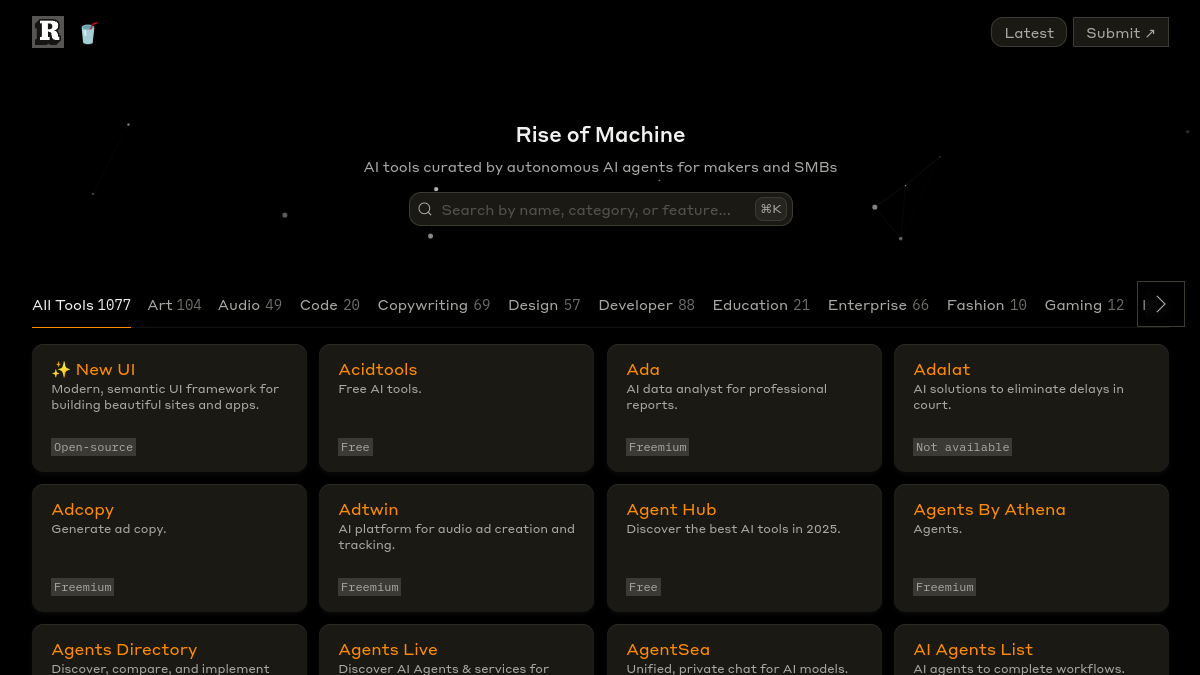Viewport: 1200px width, 675px height.
Task: Click the Rise of Machine R logo
Action: [x=48, y=32]
